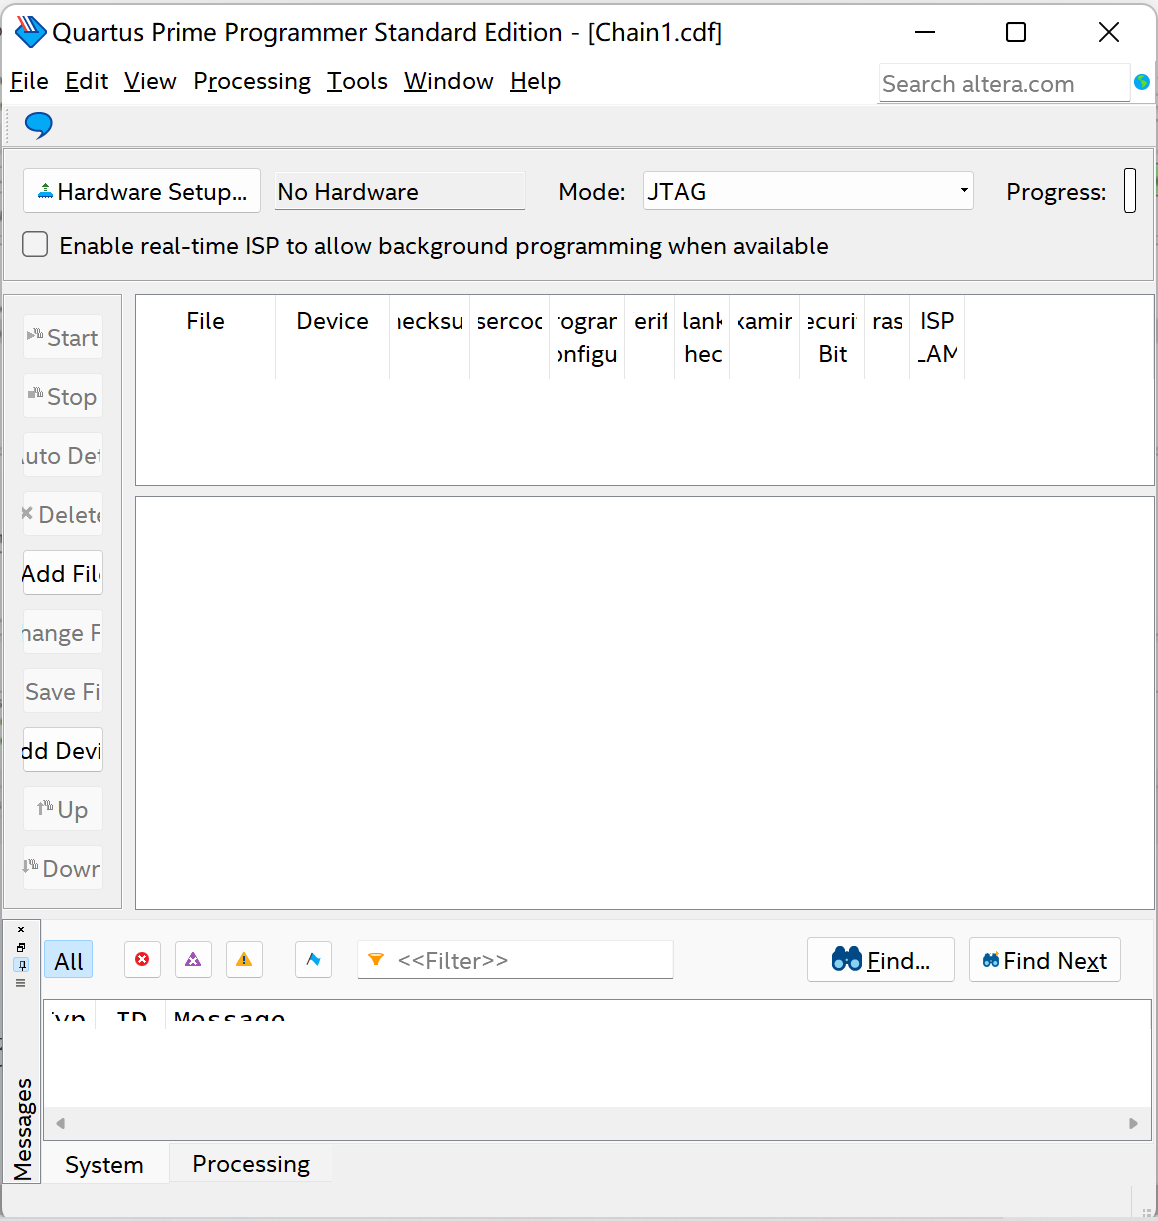The image size is (1158, 1221).
Task: Click the Examine column header
Action: point(765,337)
